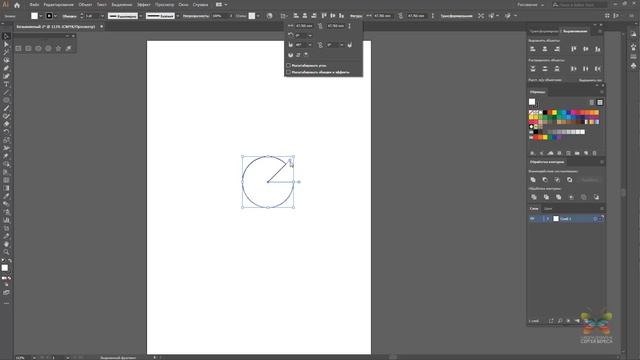Select the Pen tool
Viewport: 640px width, 360px height.
(6, 68)
